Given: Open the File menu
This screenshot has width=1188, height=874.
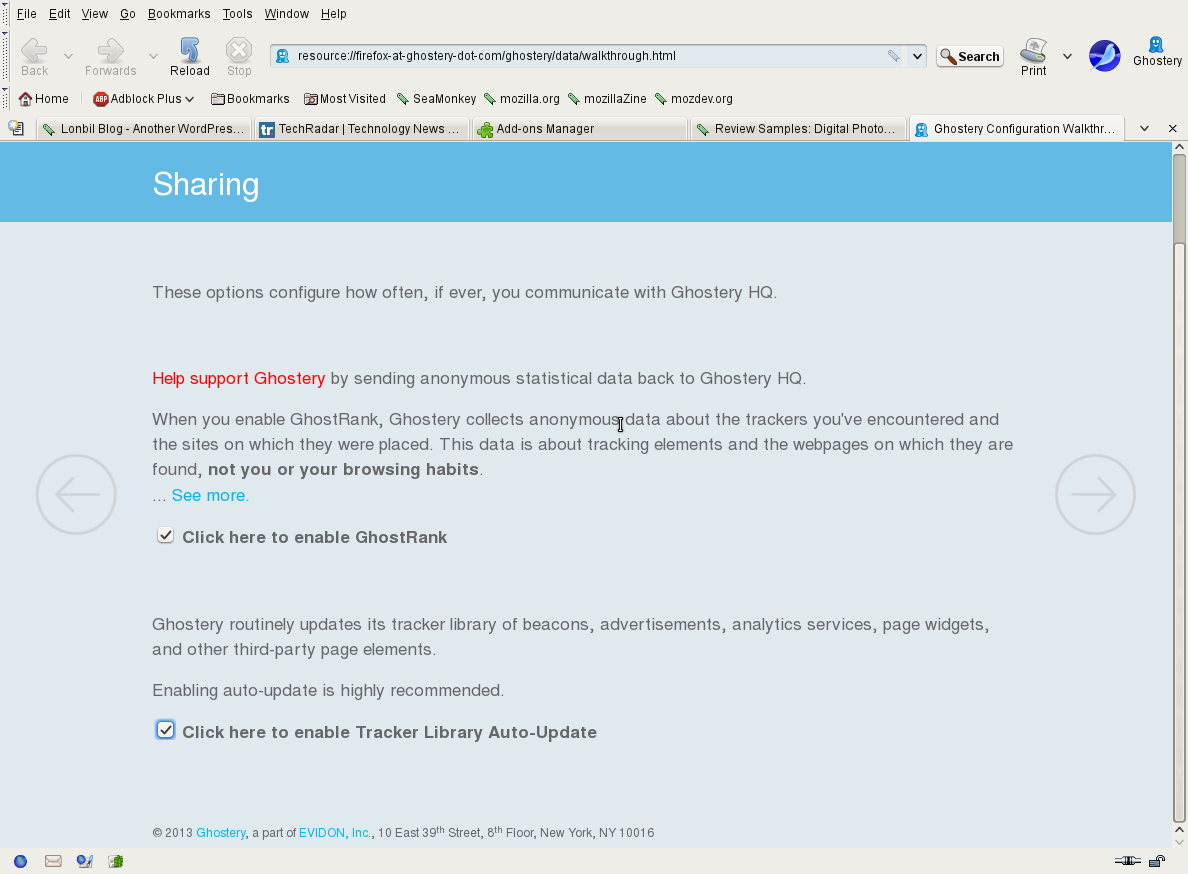Looking at the screenshot, I should 27,14.
